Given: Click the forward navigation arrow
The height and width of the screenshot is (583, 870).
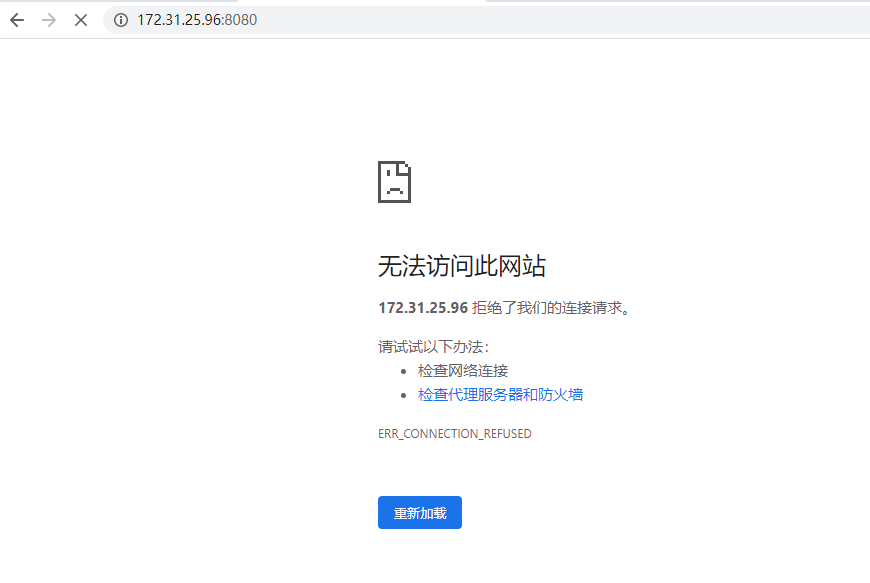Looking at the screenshot, I should point(49,20).
